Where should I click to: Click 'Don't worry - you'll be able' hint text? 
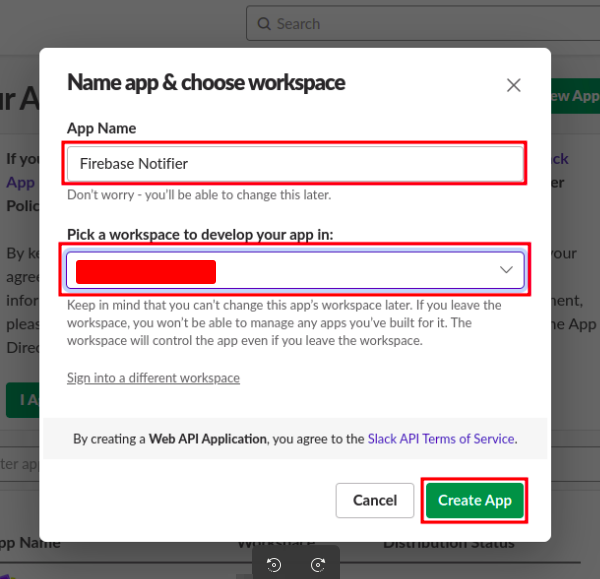[x=199, y=195]
